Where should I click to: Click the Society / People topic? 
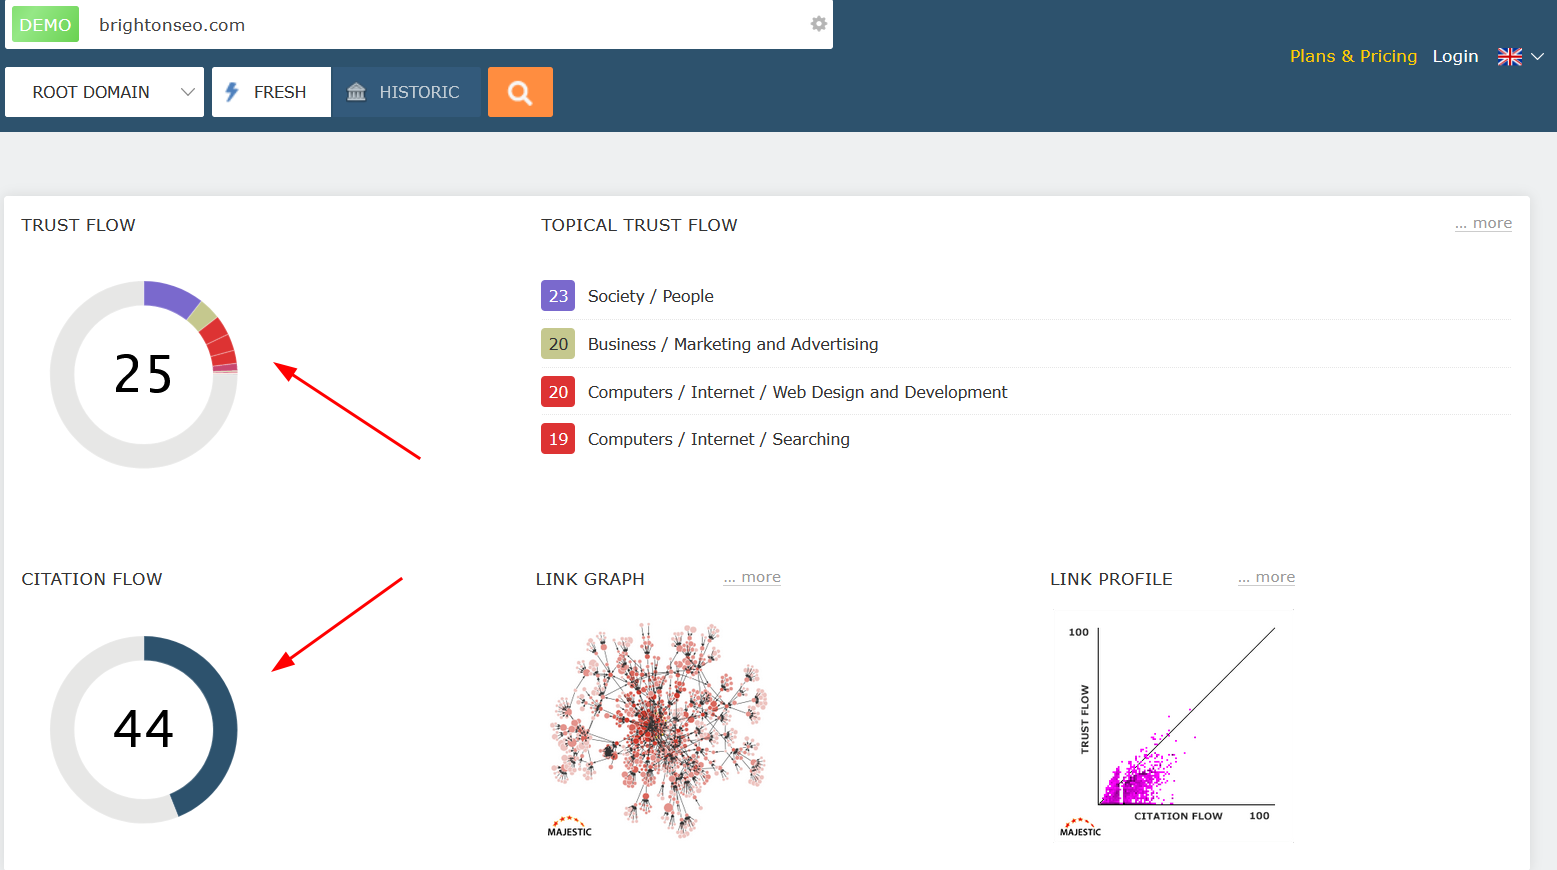click(x=650, y=296)
